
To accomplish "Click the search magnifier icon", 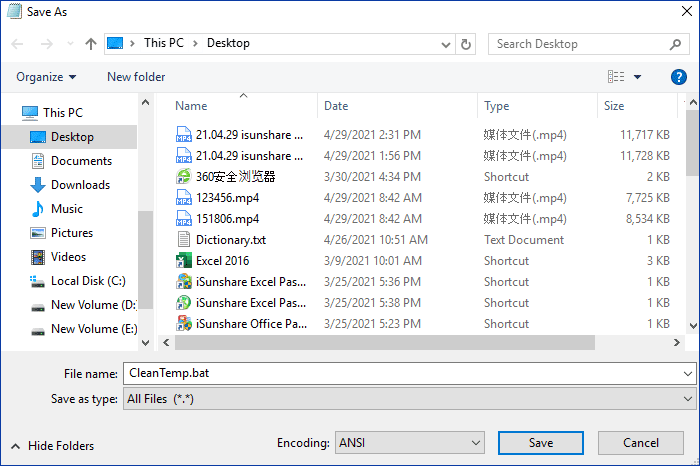I will coord(675,44).
